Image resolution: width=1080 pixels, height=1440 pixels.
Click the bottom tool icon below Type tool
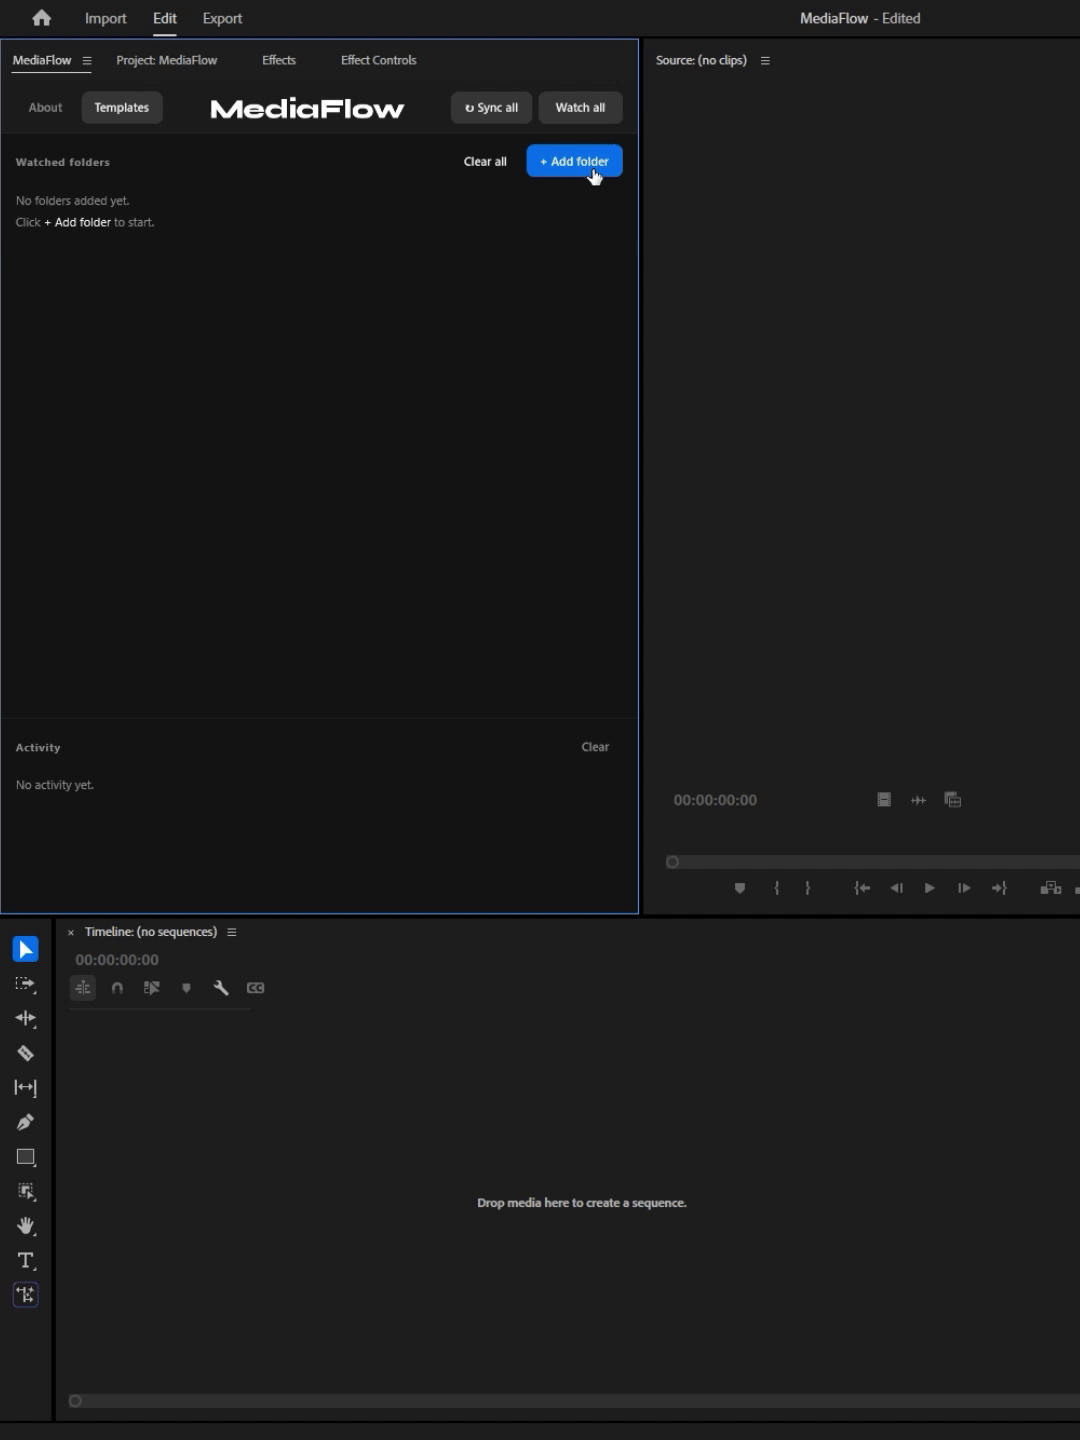pyautogui.click(x=26, y=1295)
